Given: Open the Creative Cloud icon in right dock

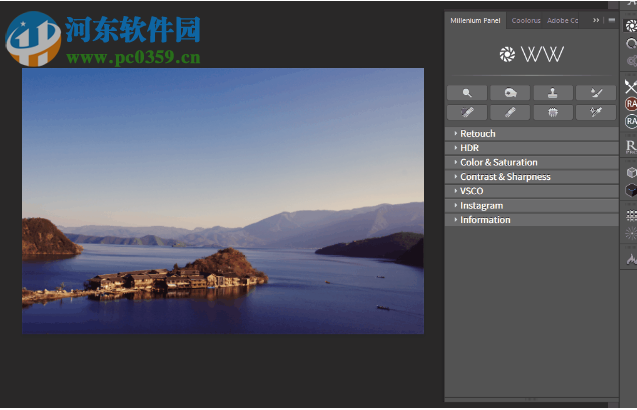Looking at the screenshot, I should [631, 61].
